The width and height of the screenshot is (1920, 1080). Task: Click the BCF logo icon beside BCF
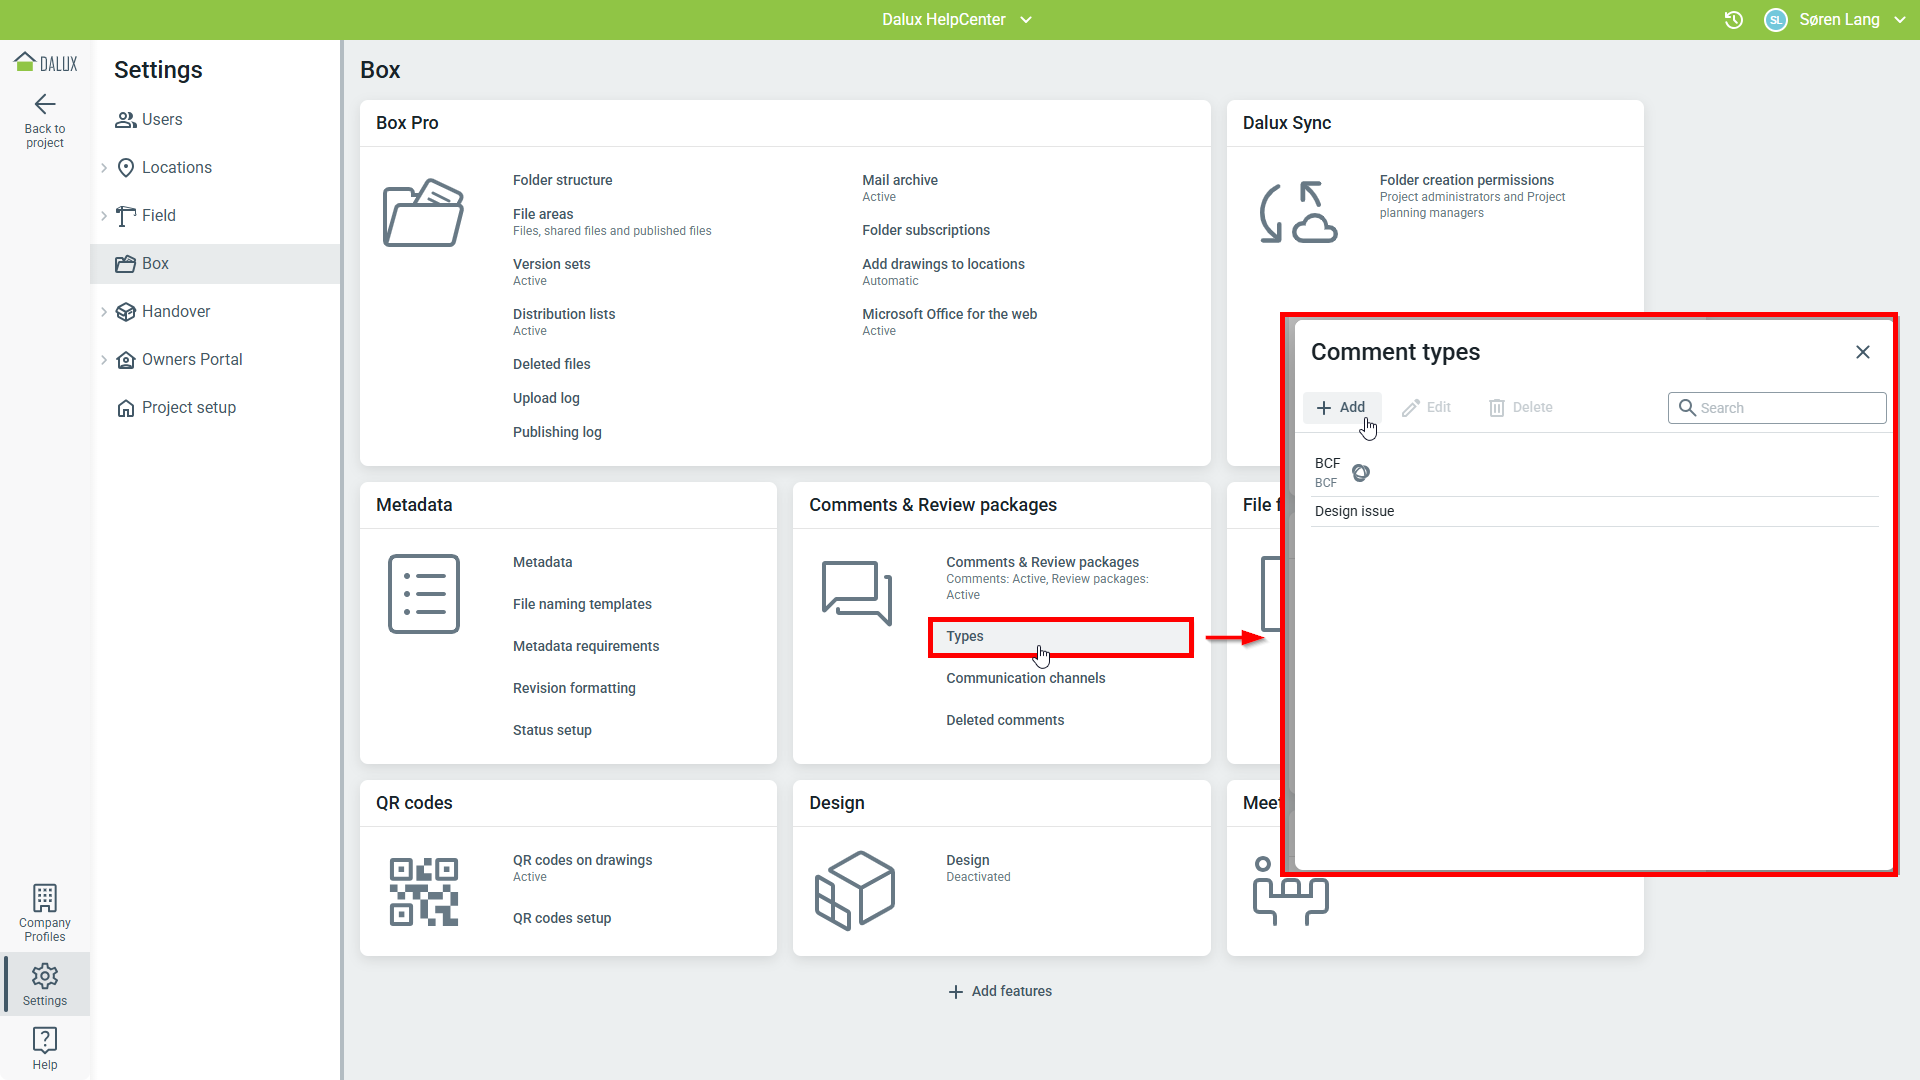point(1361,473)
